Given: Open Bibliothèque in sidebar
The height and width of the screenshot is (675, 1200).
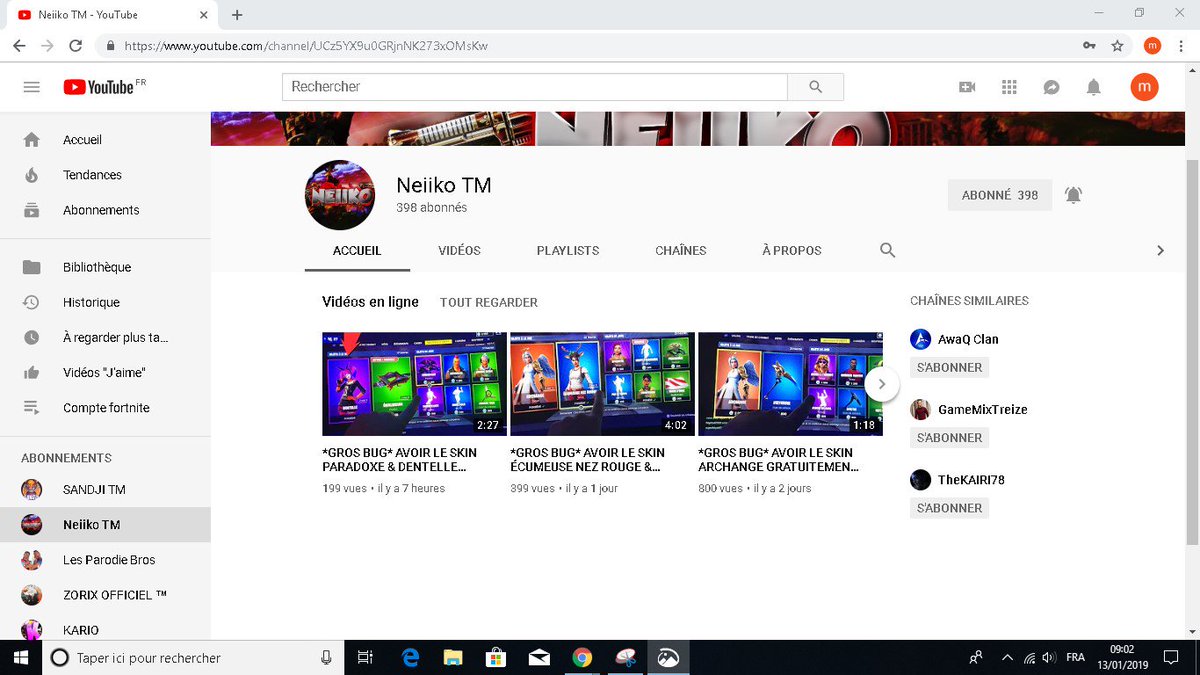Looking at the screenshot, I should 105,267.
